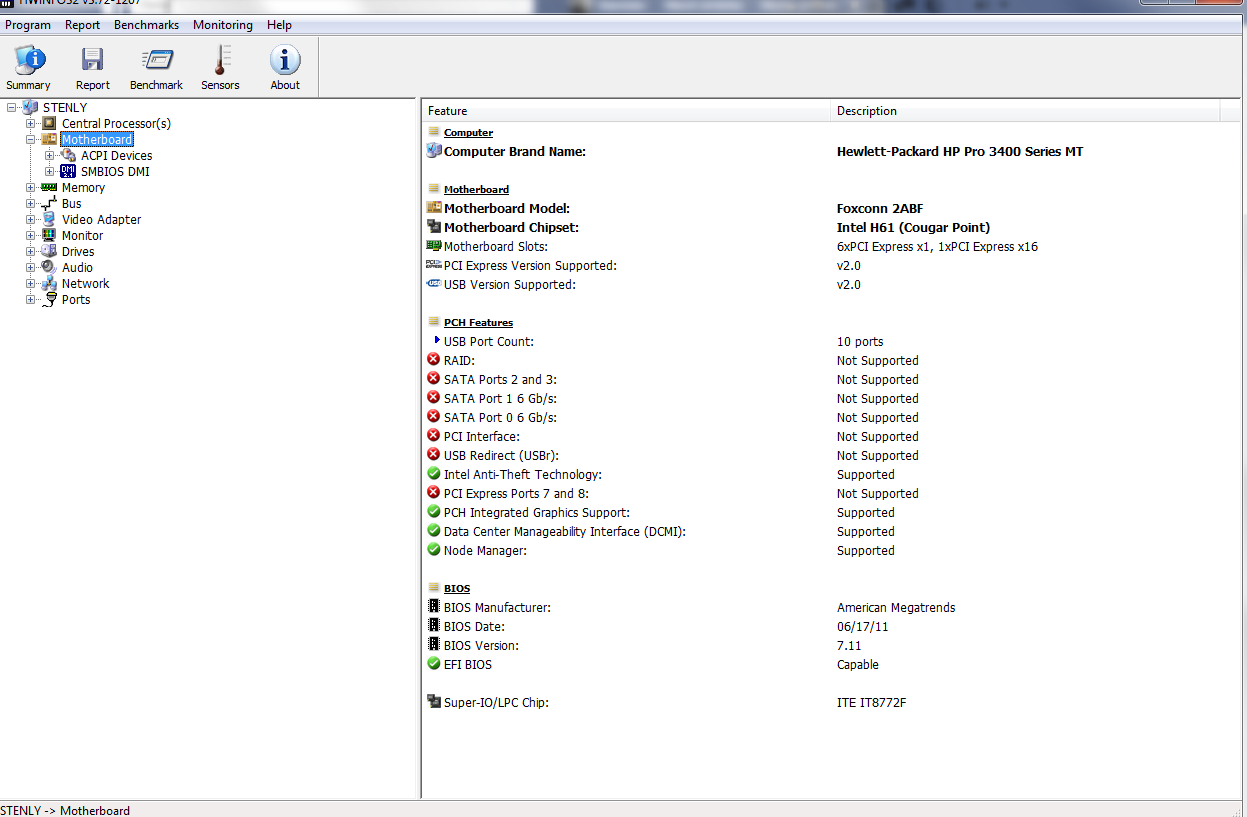
Task: Click the About info icon
Action: 285,62
